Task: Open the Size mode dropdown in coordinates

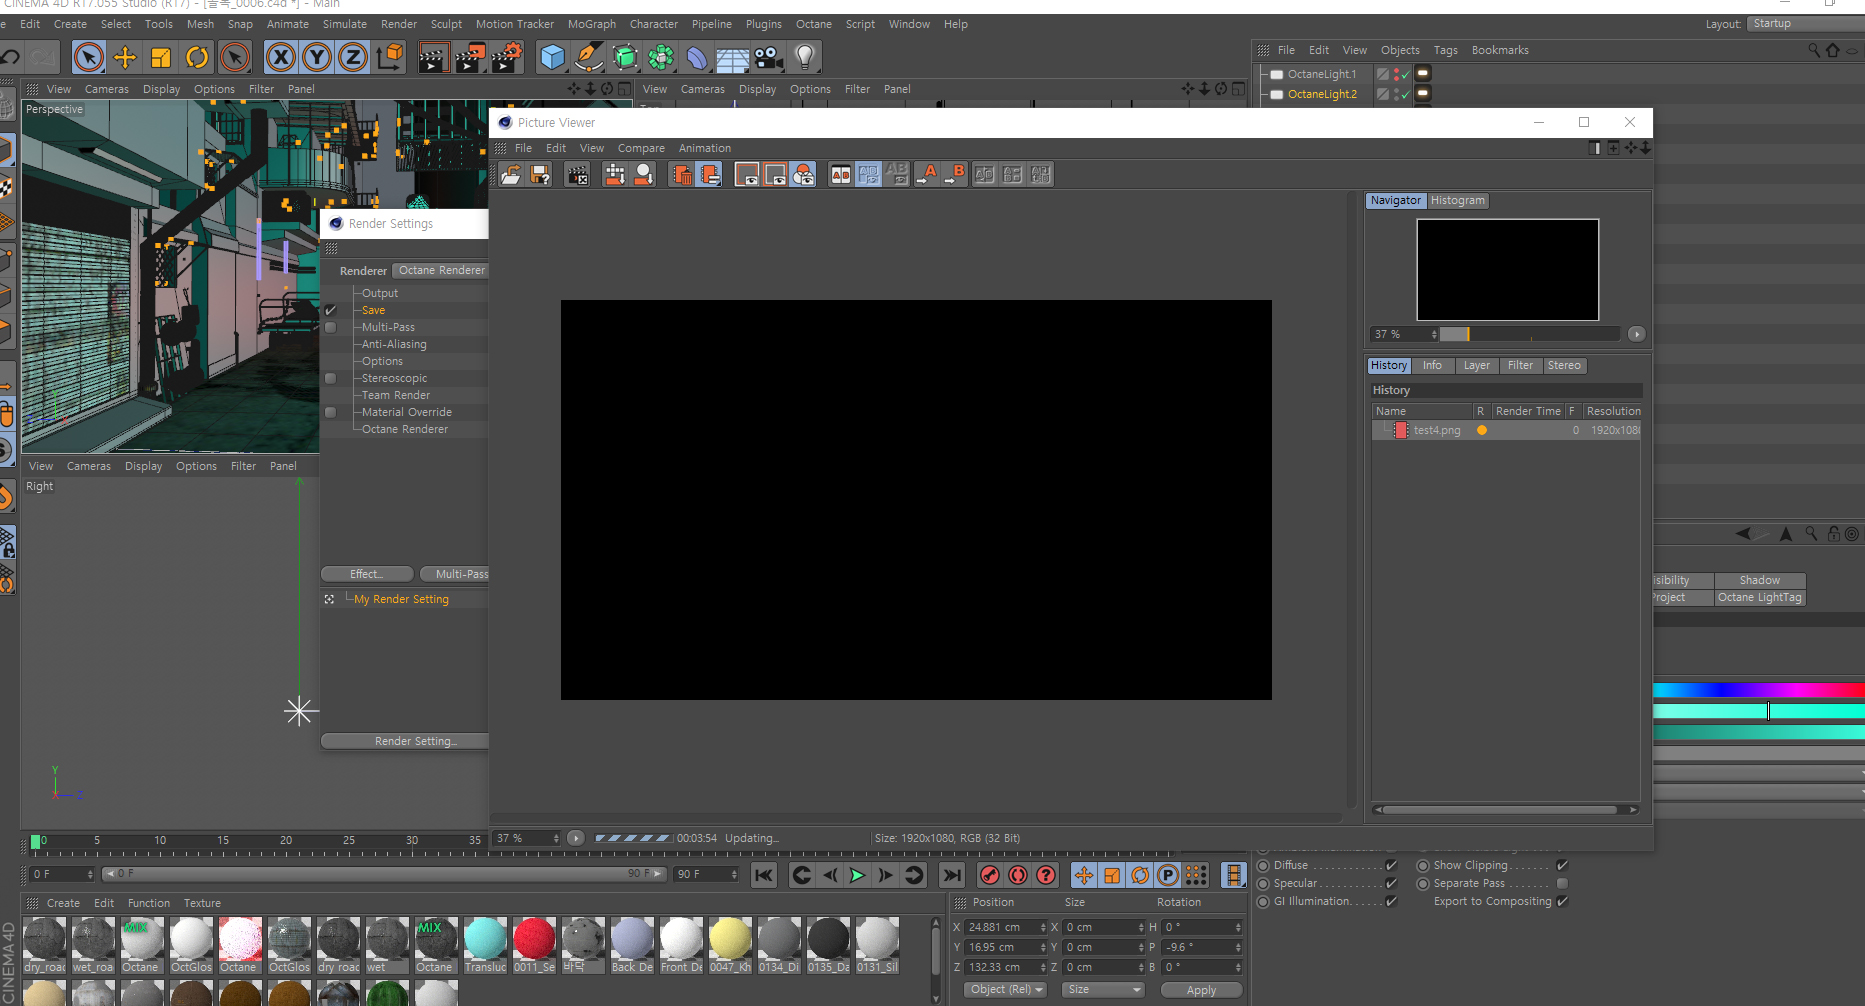Action: click(1103, 989)
